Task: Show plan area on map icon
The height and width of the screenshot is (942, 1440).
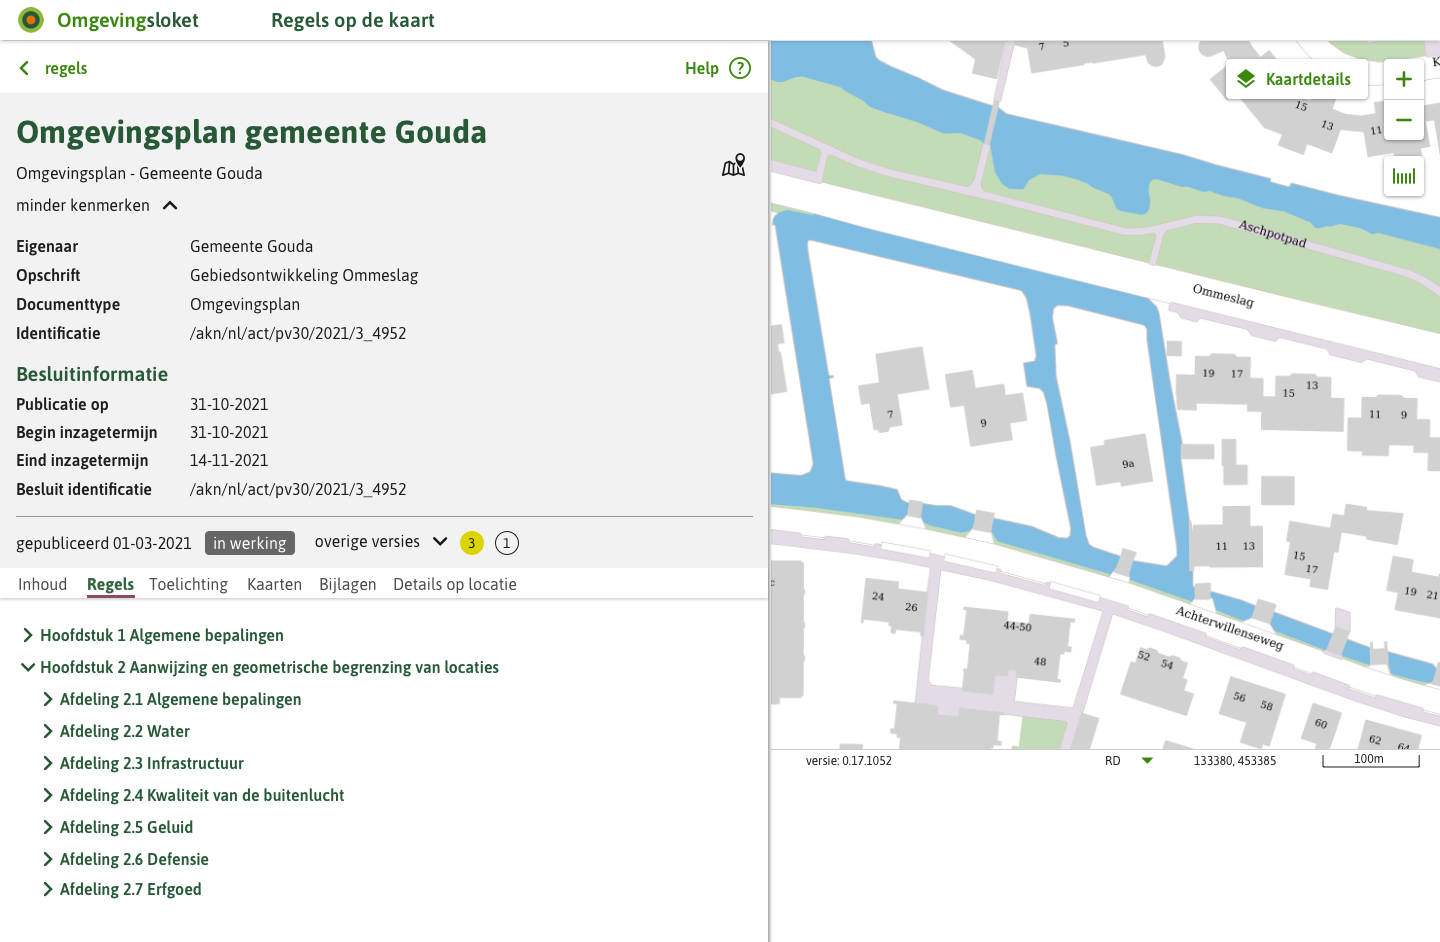Action: (734, 165)
